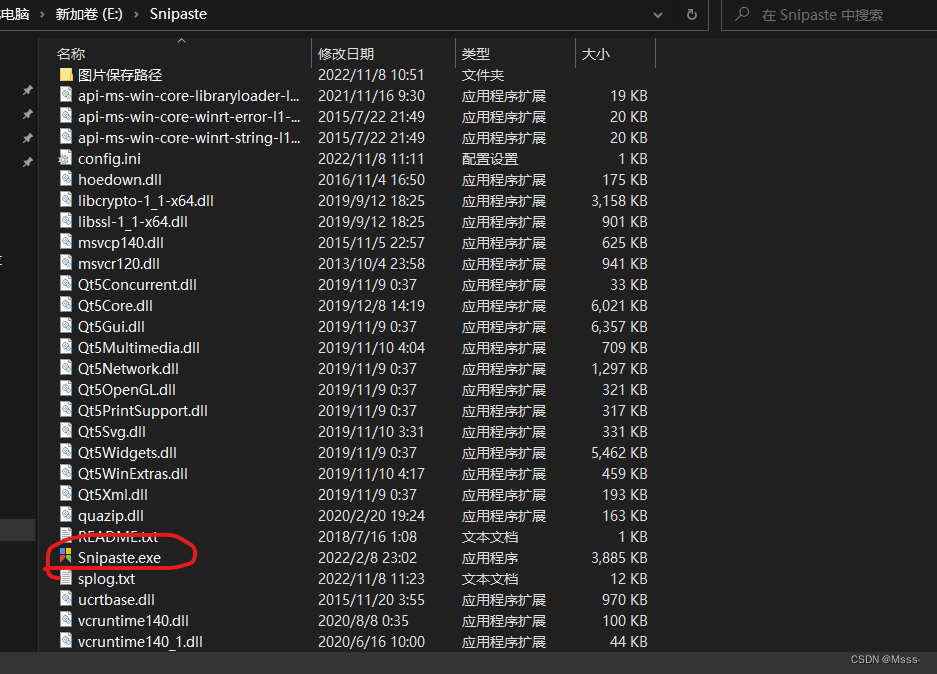Click the vcruntime140_1.dll file icon
Viewport: 937px width, 674px height.
pyautogui.click(x=66, y=641)
